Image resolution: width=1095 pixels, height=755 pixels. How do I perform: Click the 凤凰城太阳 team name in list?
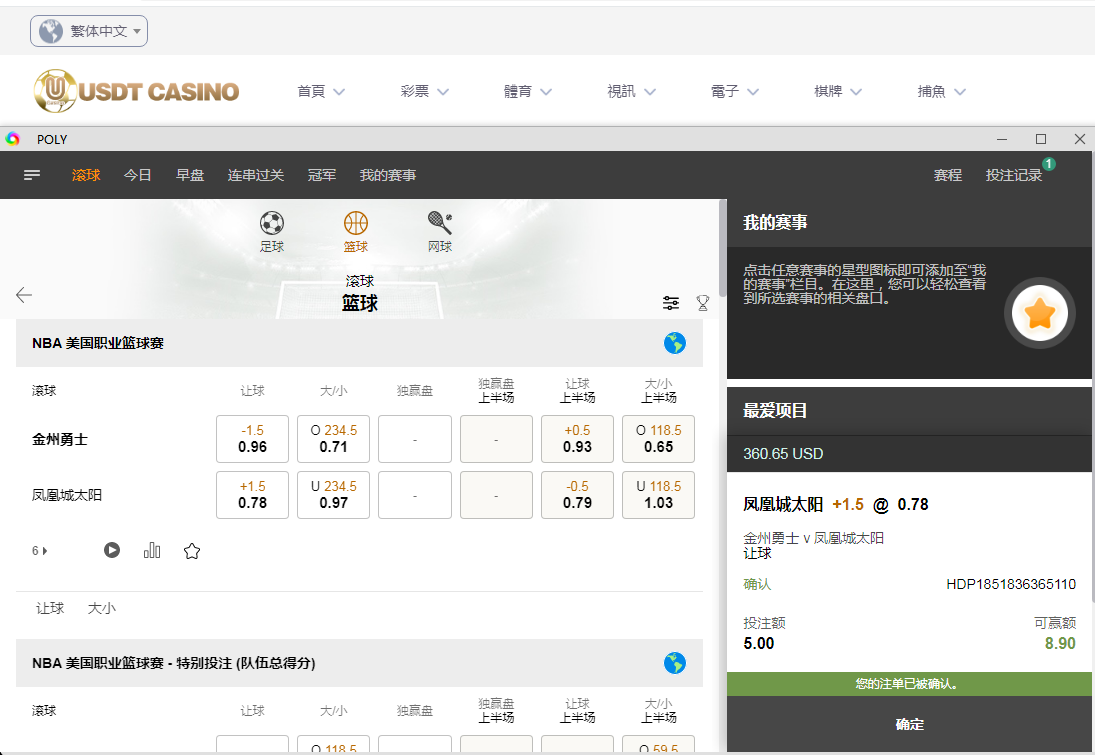[67, 495]
